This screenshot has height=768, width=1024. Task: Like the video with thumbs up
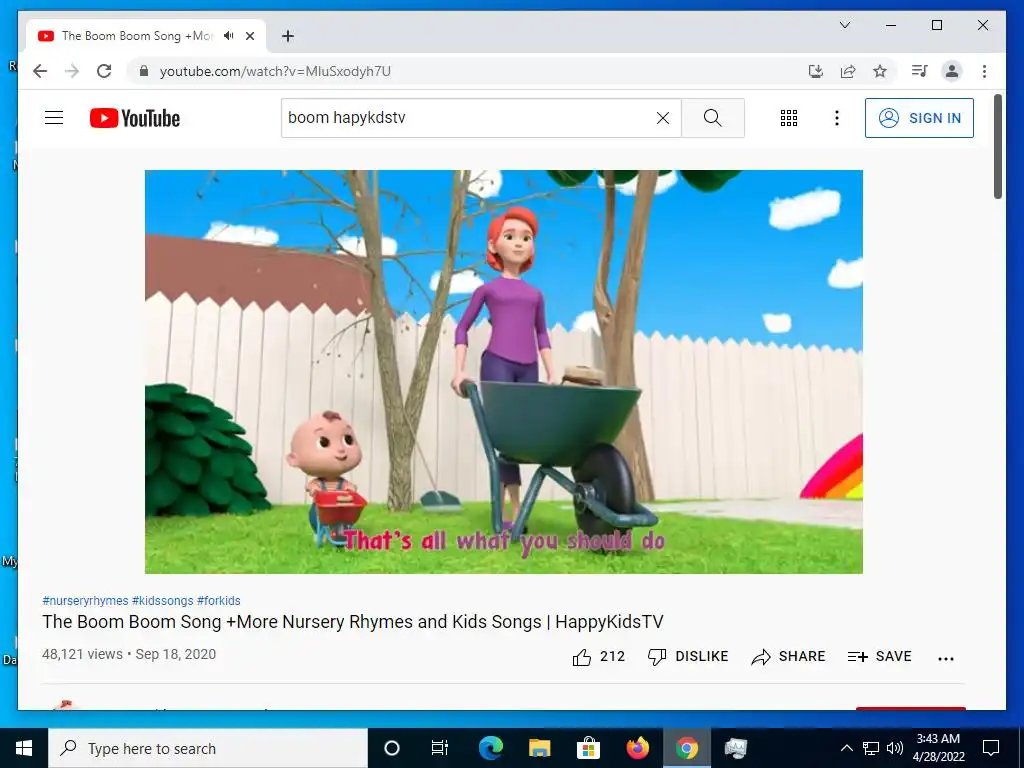581,657
